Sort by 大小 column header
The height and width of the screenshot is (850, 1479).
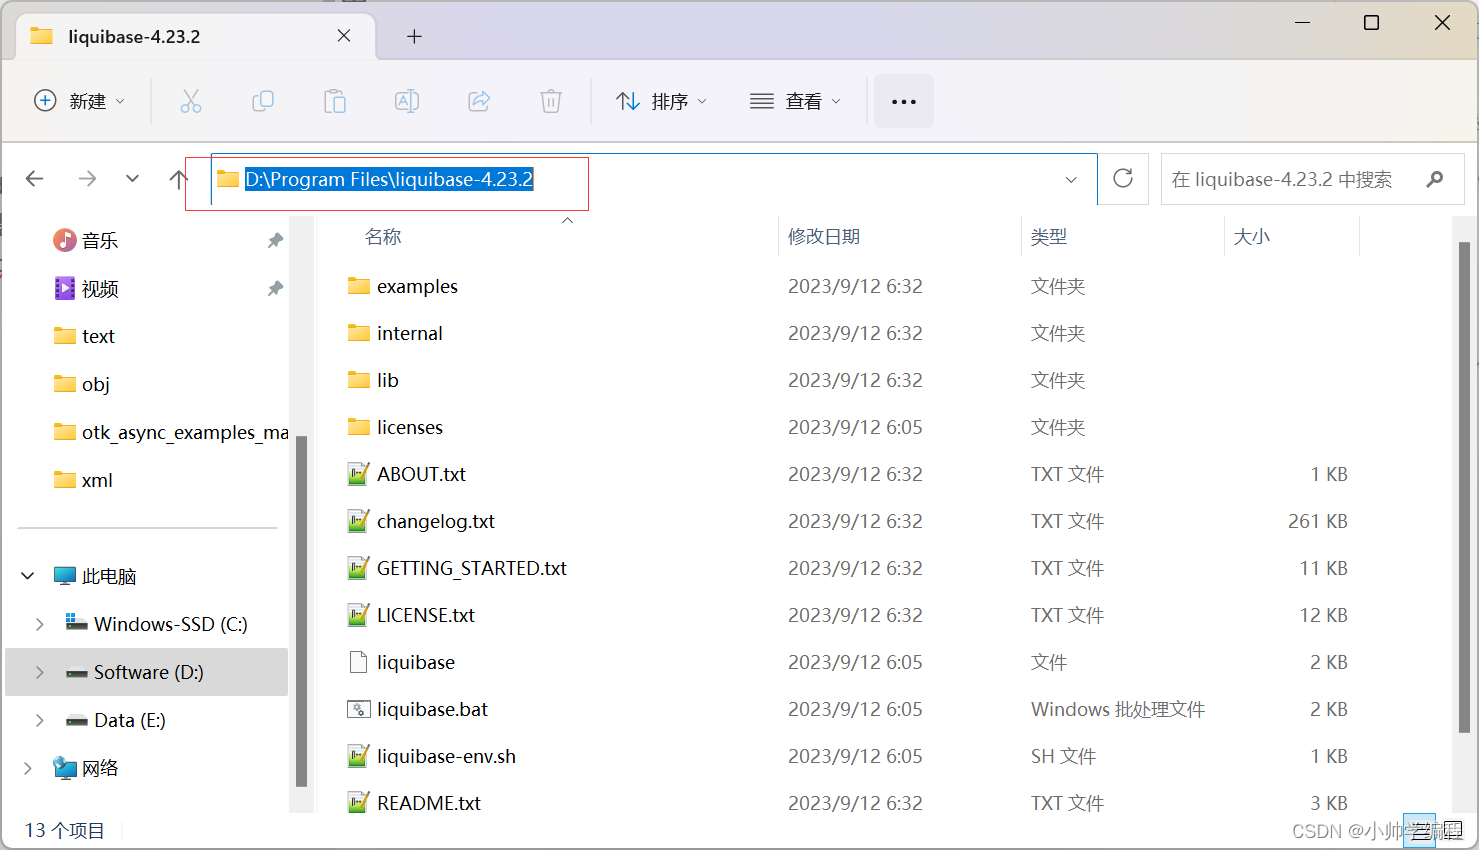pos(1252,237)
